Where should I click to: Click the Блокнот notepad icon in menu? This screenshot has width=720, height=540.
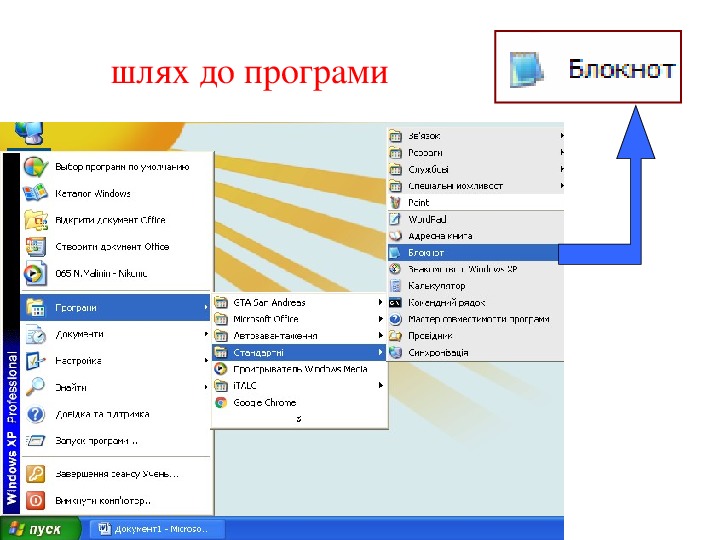click(x=395, y=253)
